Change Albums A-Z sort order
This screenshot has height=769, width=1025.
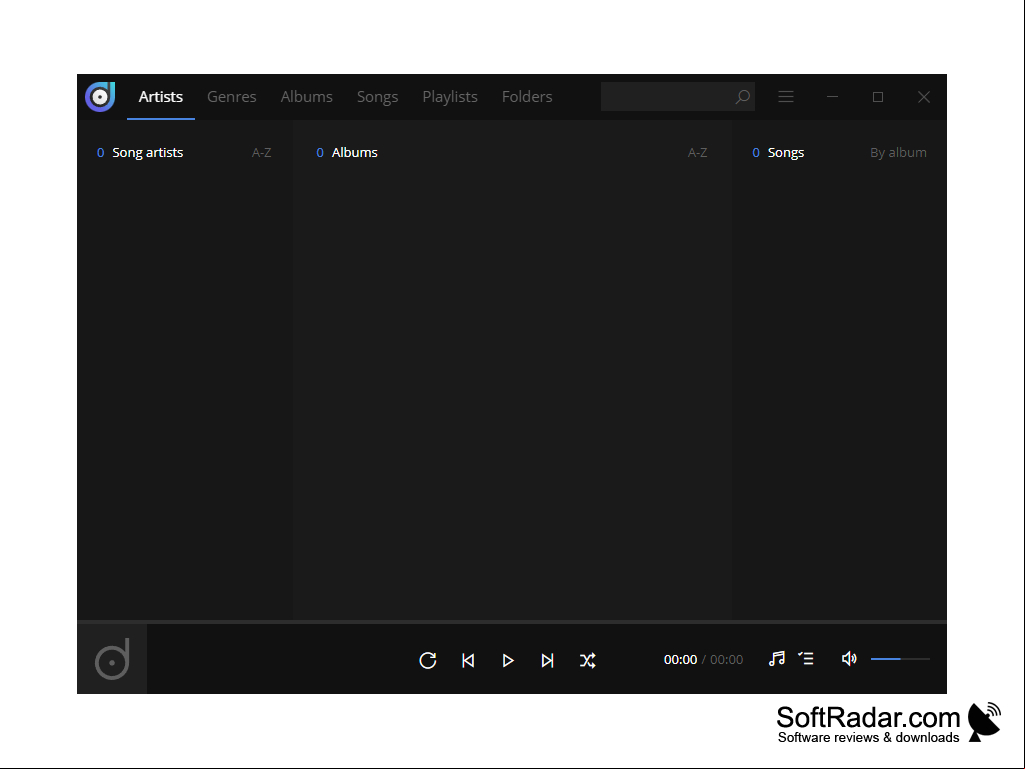point(697,152)
